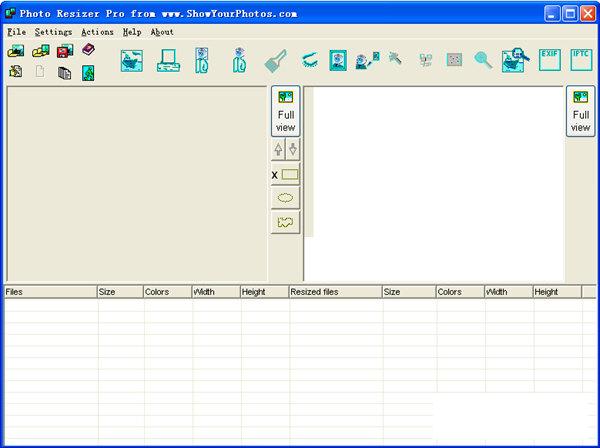Image resolution: width=600 pixels, height=448 pixels.
Task: Click the left Full view button
Action: click(x=286, y=111)
